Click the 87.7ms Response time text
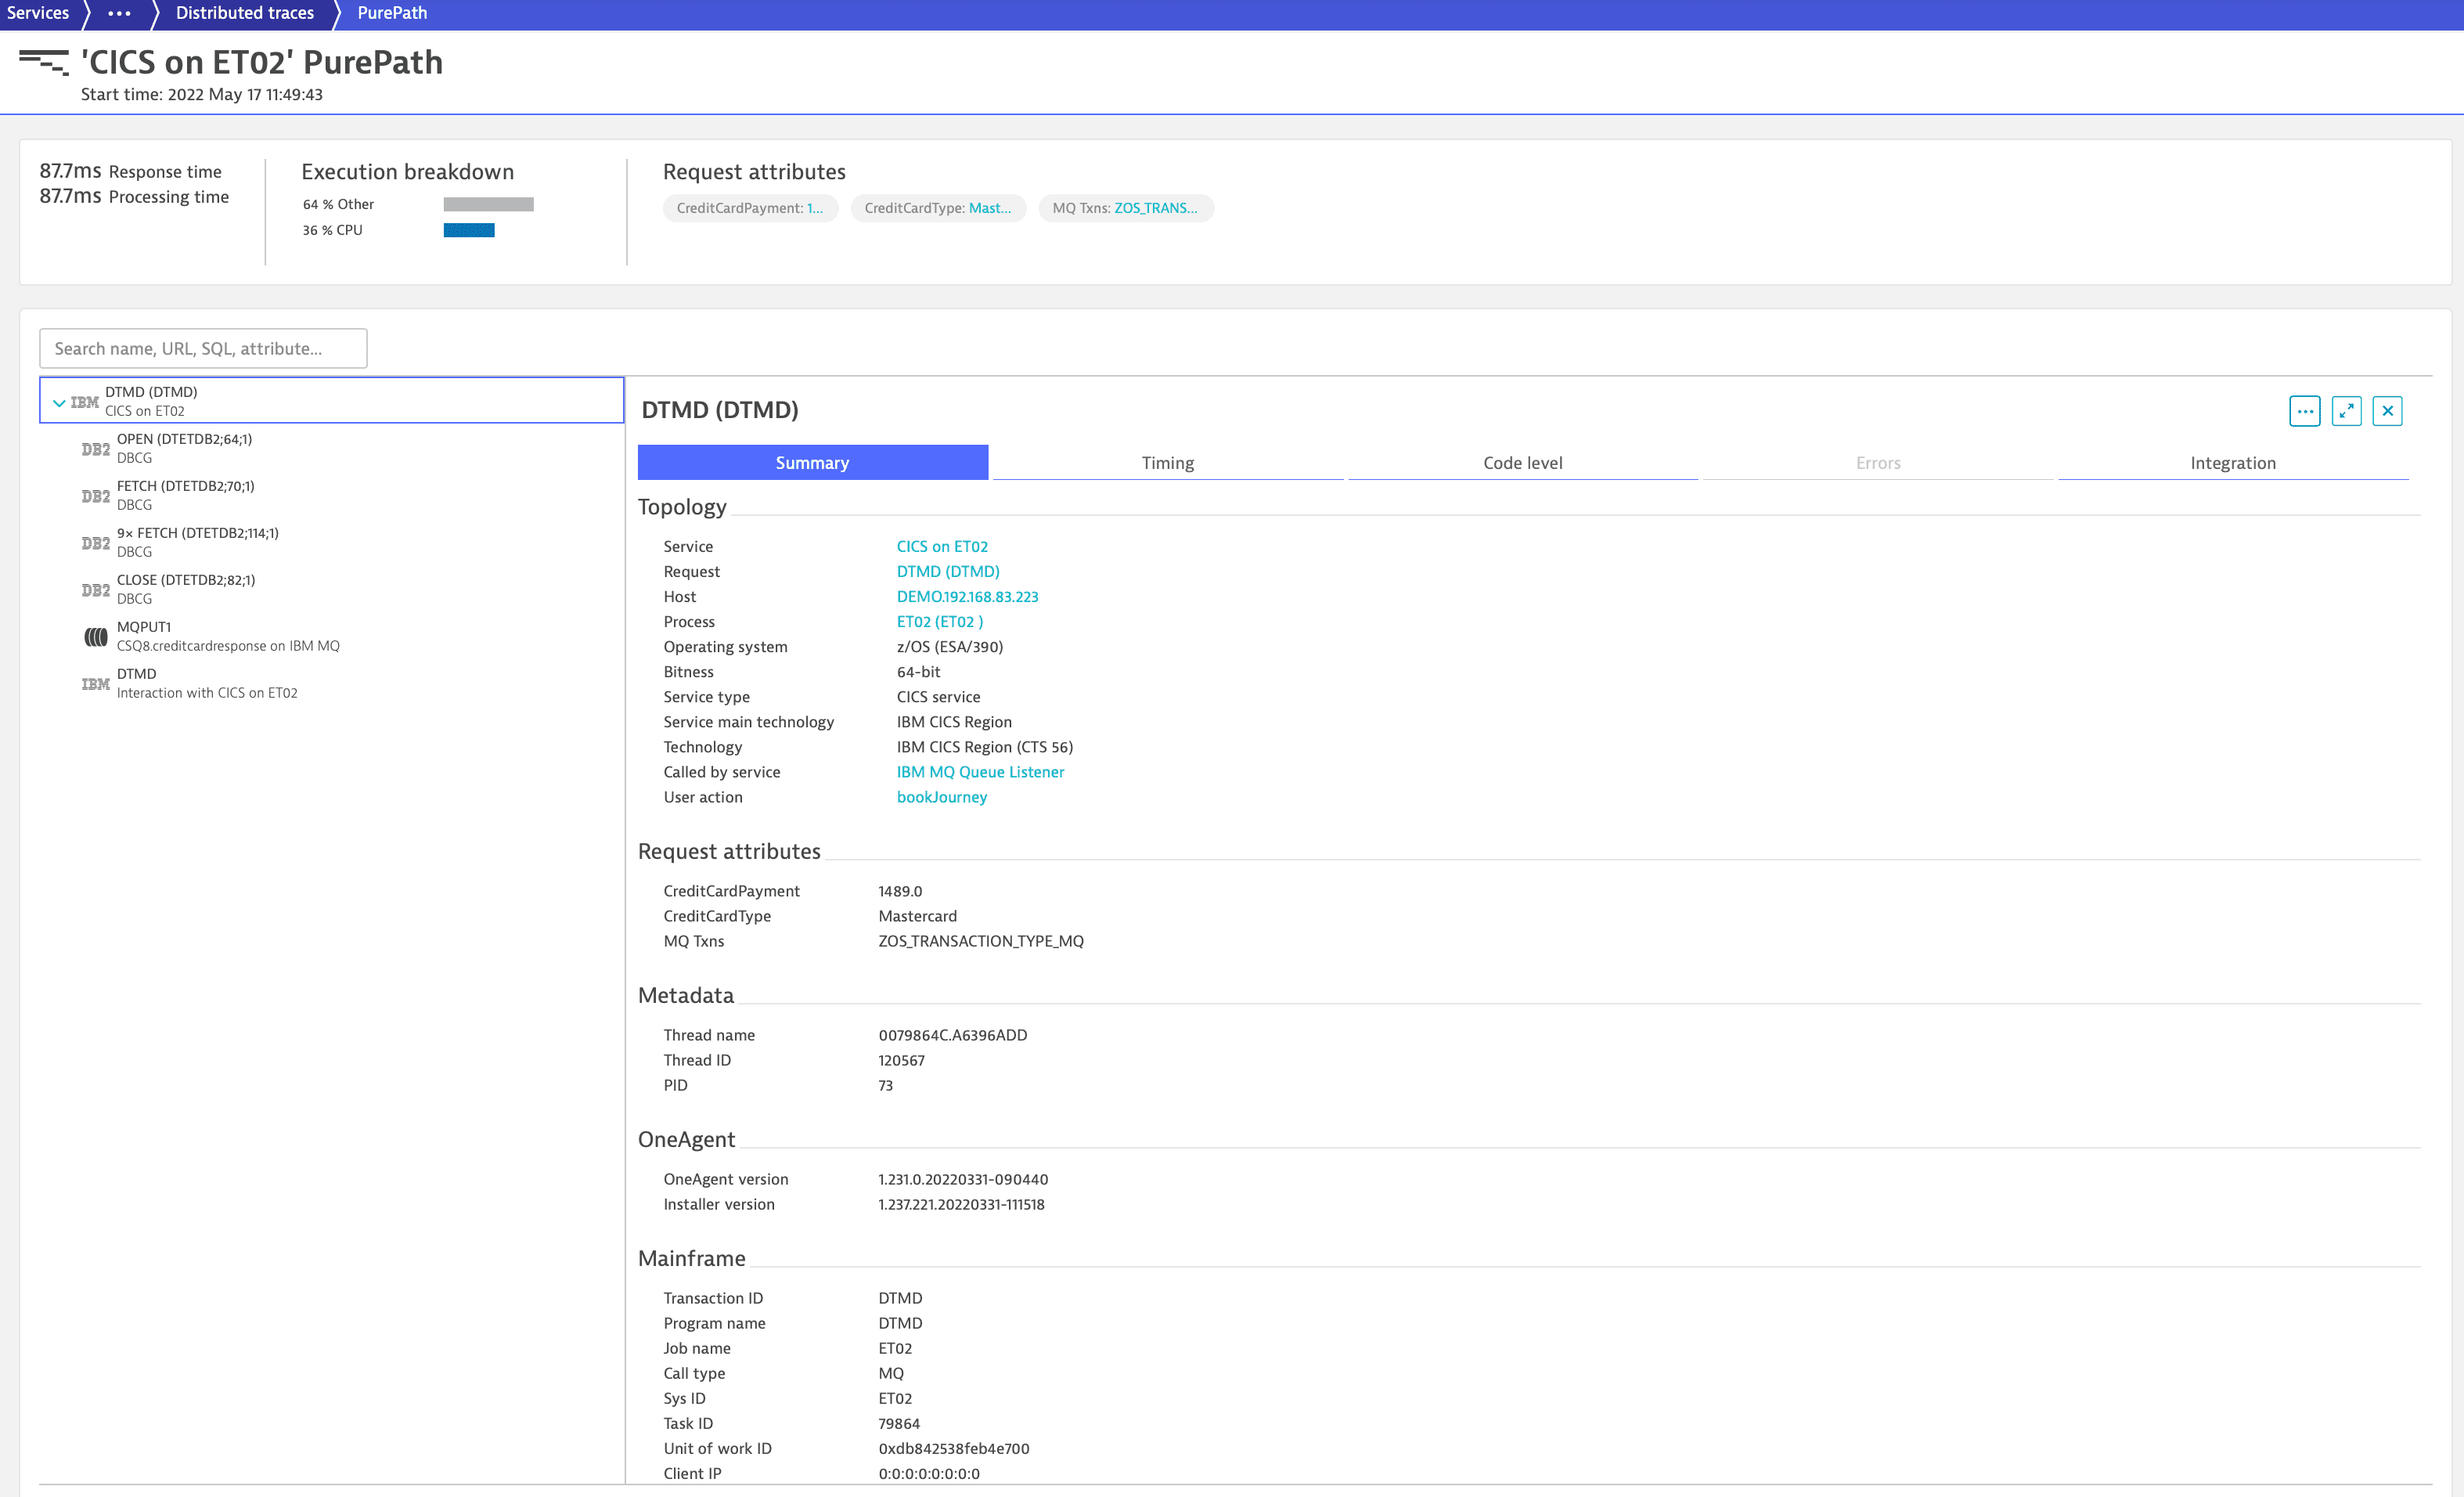 point(131,171)
